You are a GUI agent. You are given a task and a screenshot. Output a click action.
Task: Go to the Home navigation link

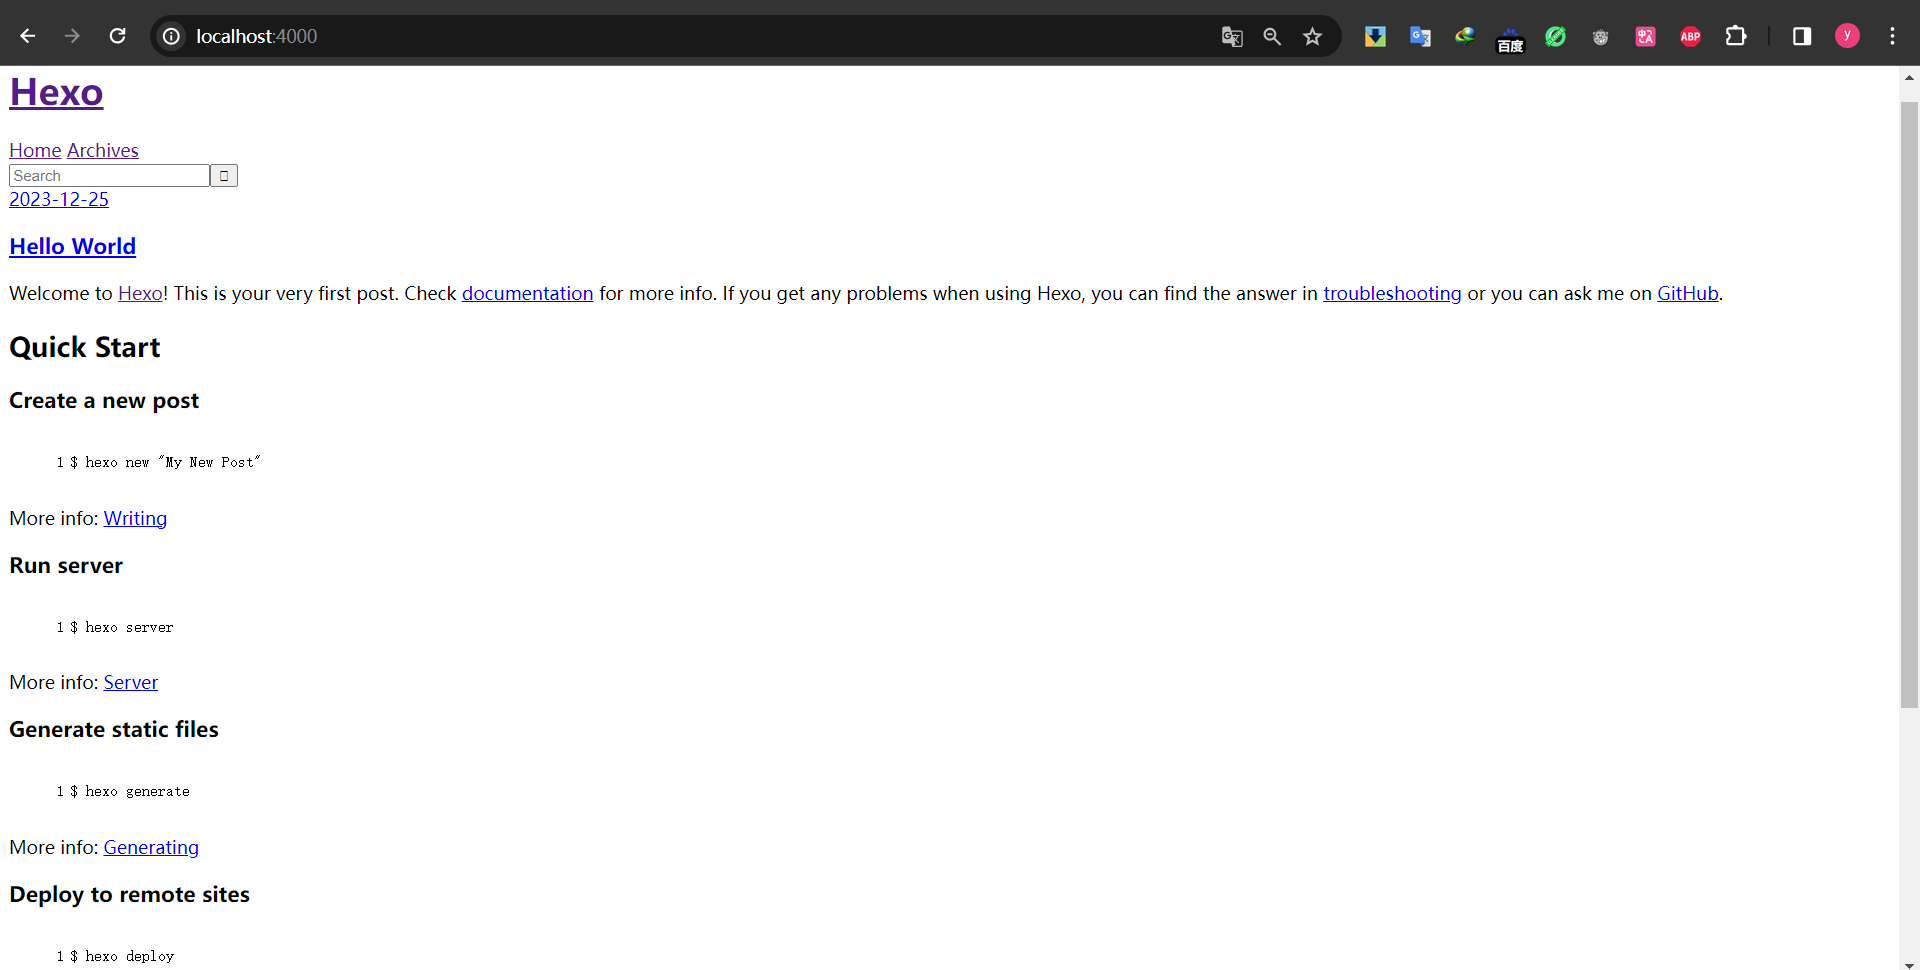[x=35, y=150]
